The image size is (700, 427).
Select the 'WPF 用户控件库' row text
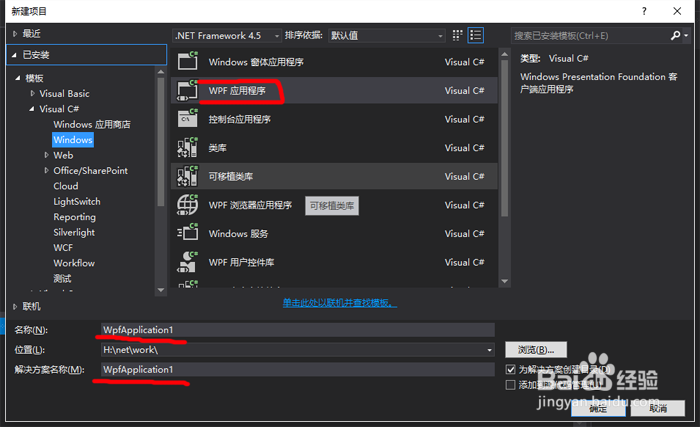[x=242, y=262]
